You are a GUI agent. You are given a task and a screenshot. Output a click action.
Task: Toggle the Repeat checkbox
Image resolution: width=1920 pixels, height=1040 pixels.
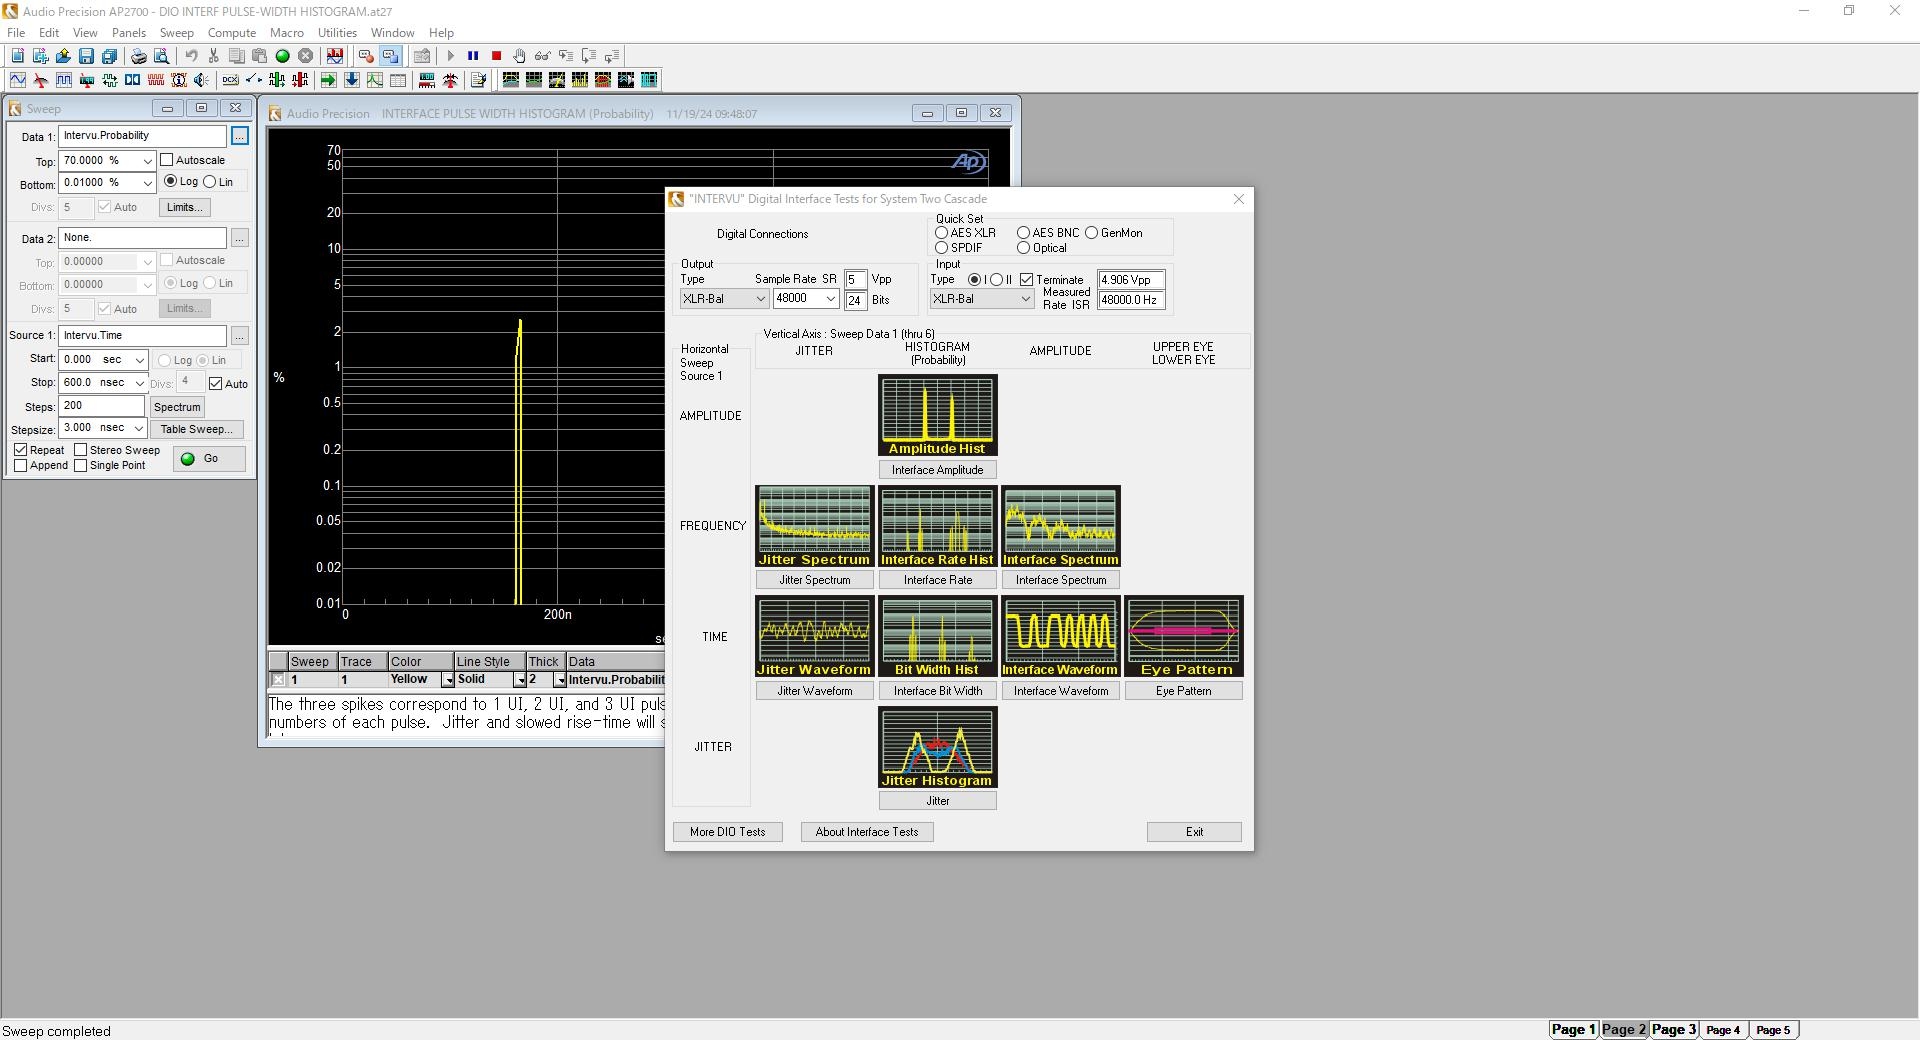pos(20,450)
